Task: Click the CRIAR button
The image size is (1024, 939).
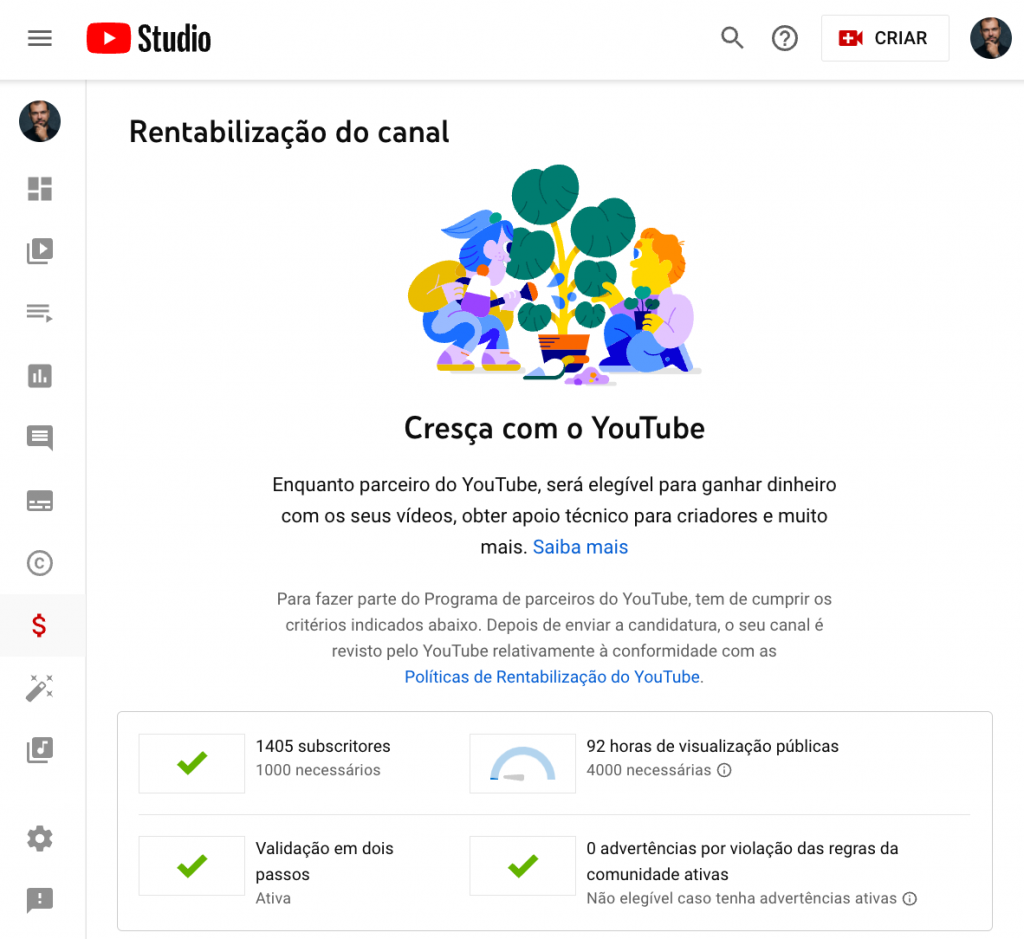Action: point(885,39)
